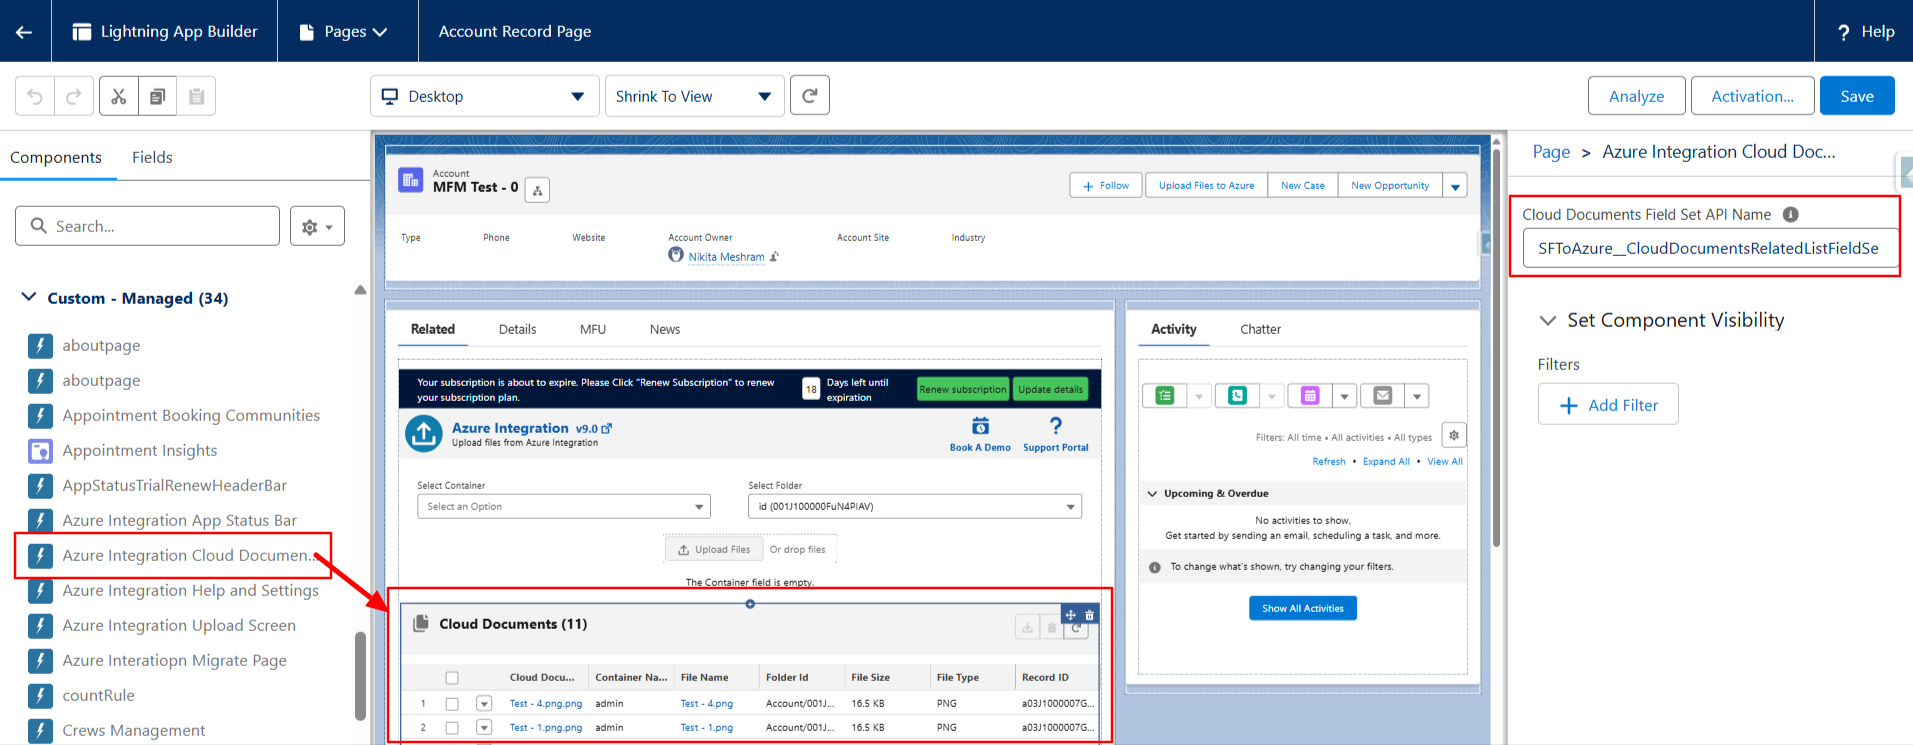
Task: Click the move handle on Cloud Documents component
Action: click(1070, 615)
